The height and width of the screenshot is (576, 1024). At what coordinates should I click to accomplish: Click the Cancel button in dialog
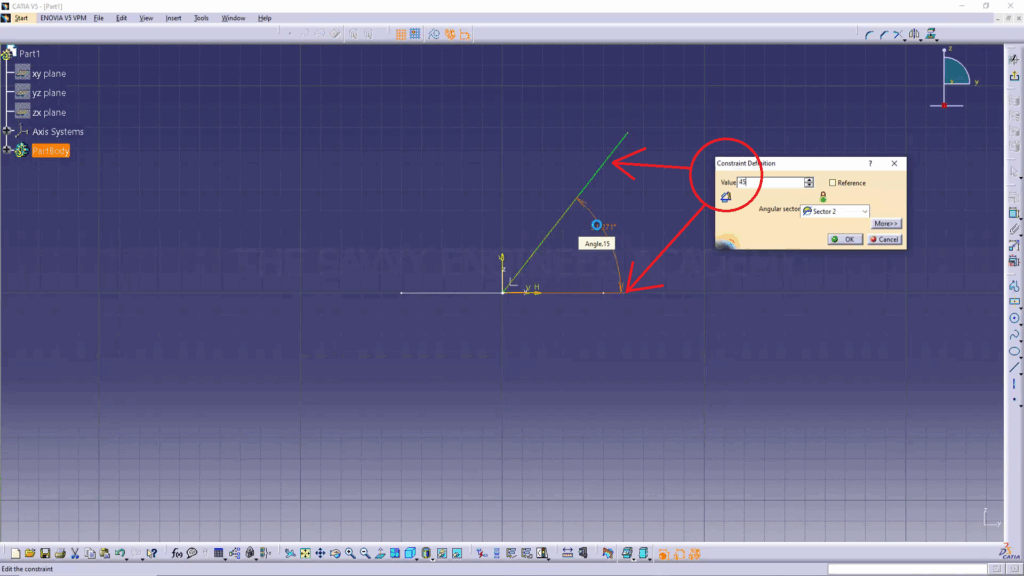pos(885,240)
